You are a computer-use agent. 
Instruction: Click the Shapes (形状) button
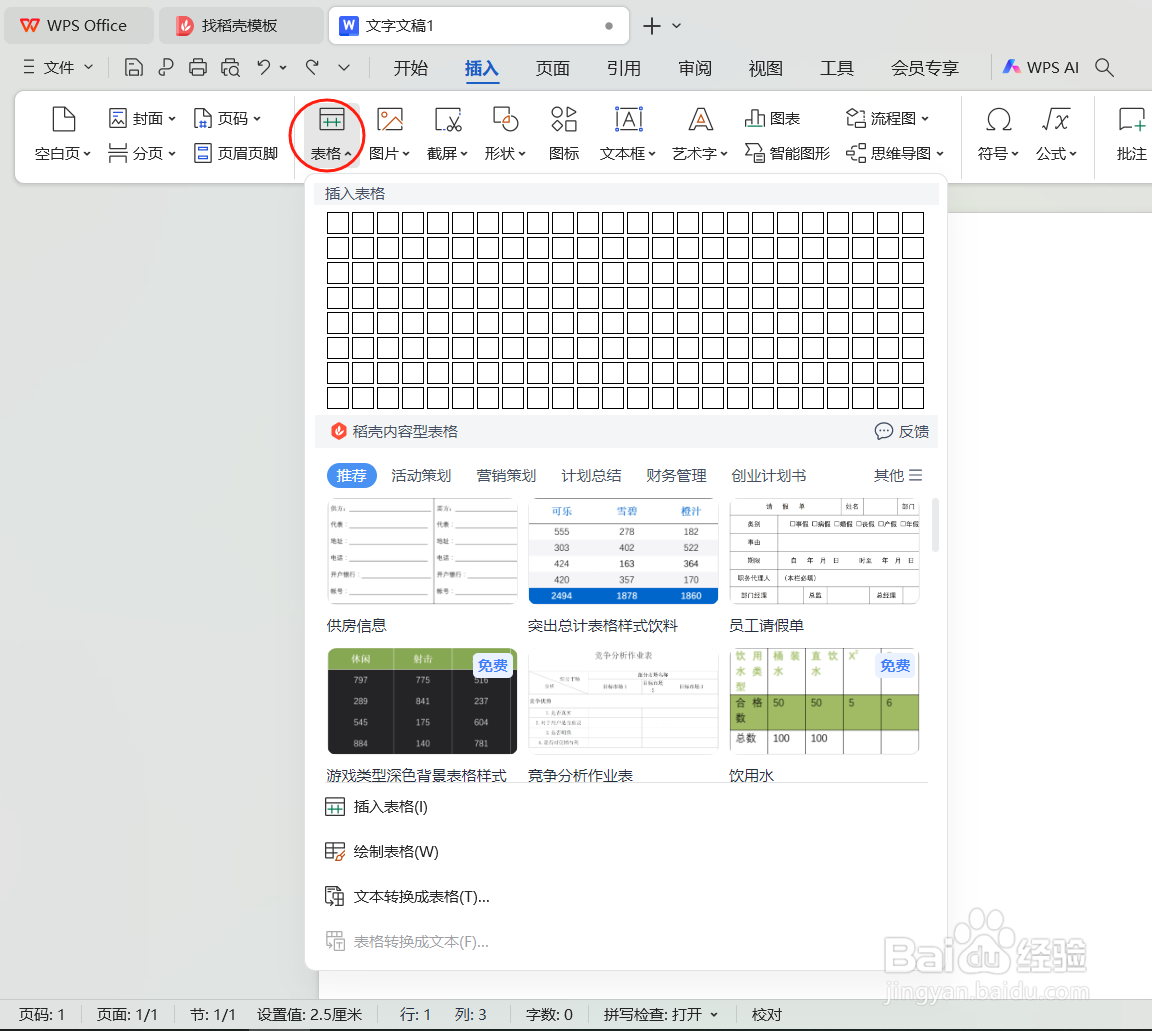tap(505, 134)
